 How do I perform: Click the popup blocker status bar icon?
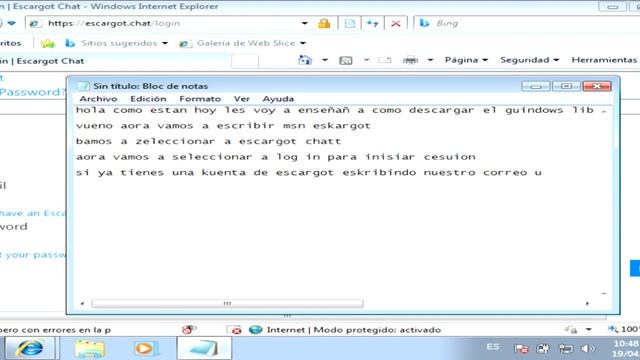coord(189,329)
